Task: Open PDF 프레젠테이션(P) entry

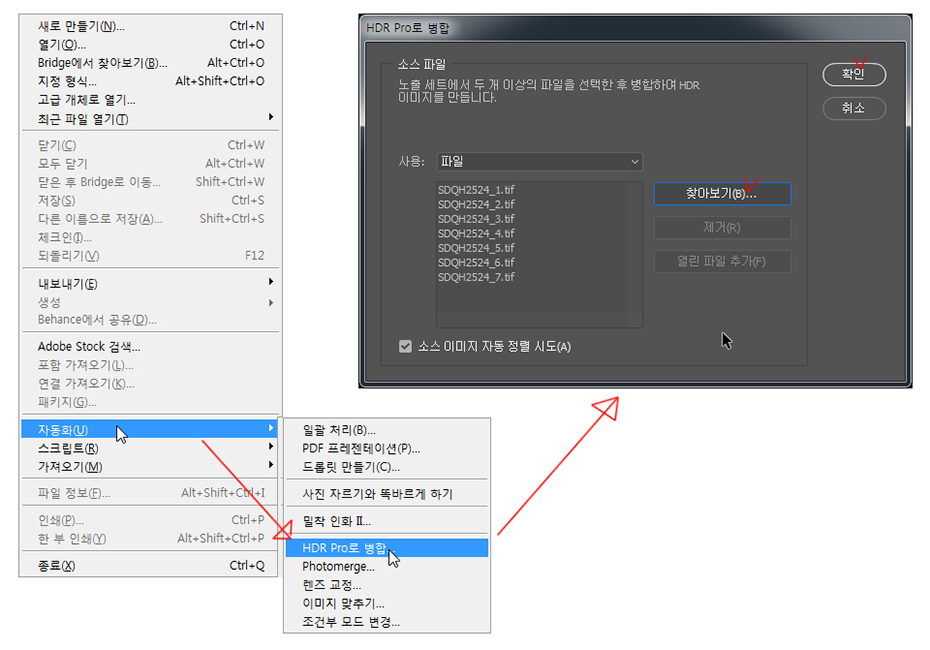Action: (x=387, y=448)
